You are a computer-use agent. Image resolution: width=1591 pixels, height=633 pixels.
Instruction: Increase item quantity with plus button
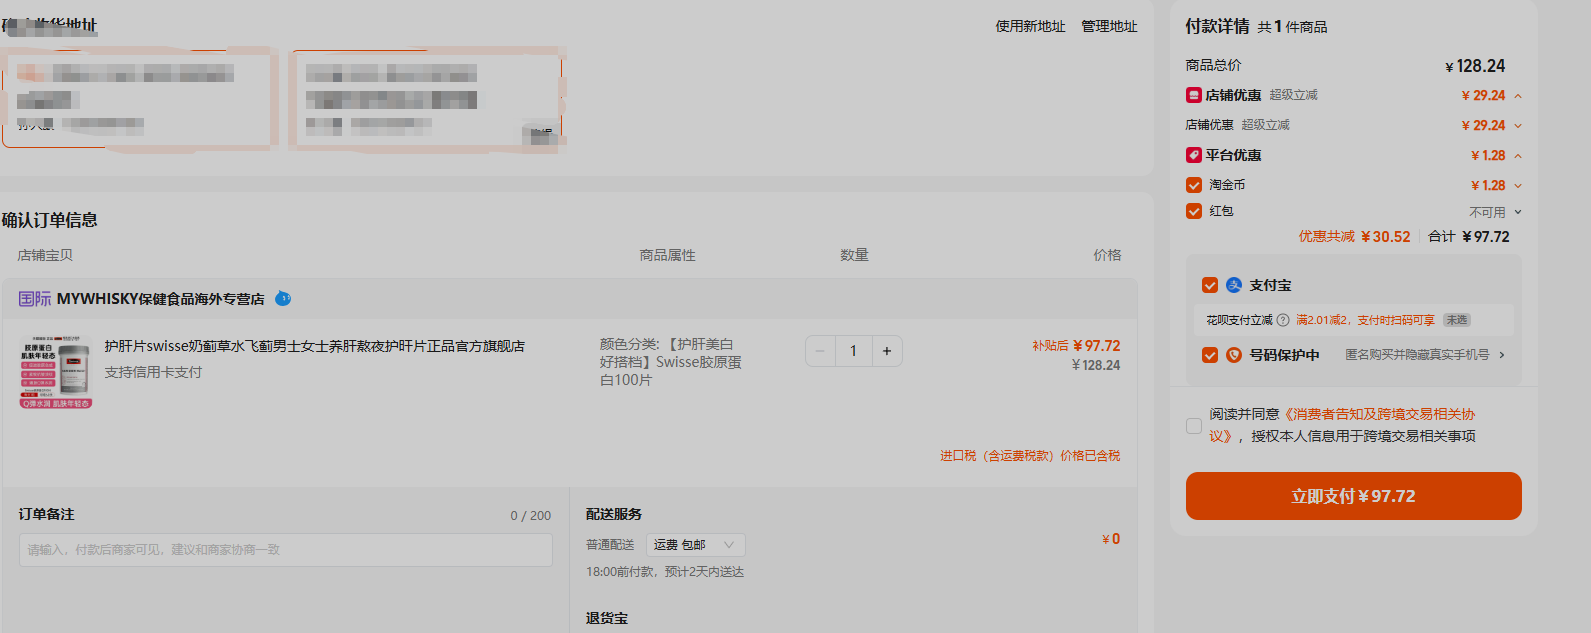pos(887,351)
